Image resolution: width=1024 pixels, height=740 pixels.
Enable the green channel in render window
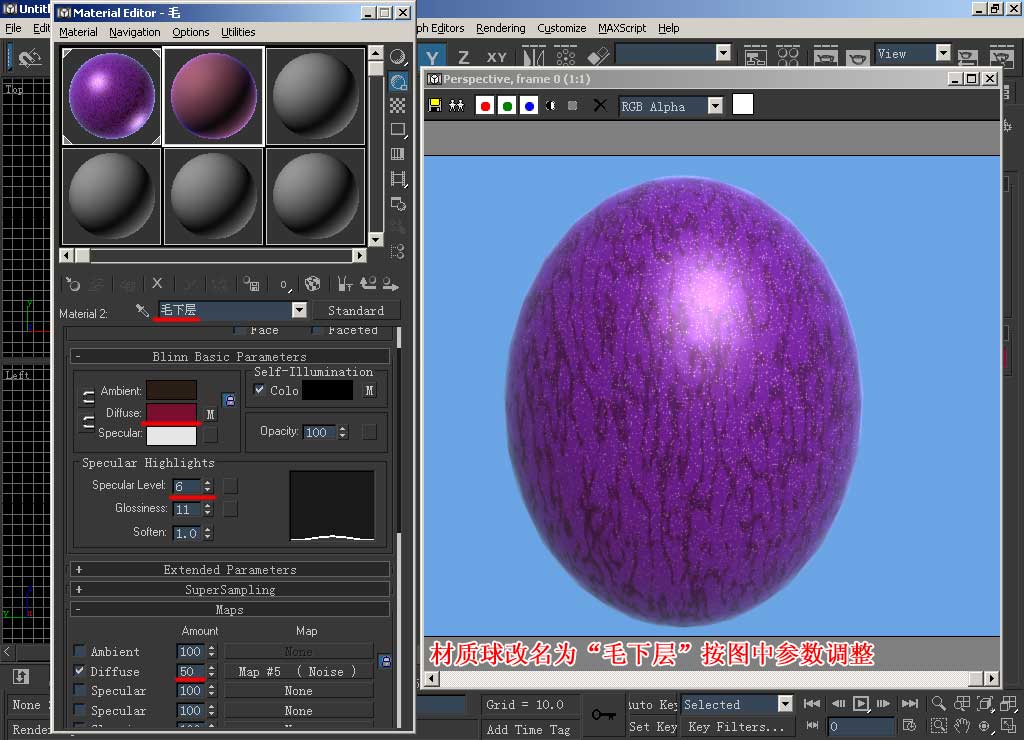coord(507,106)
